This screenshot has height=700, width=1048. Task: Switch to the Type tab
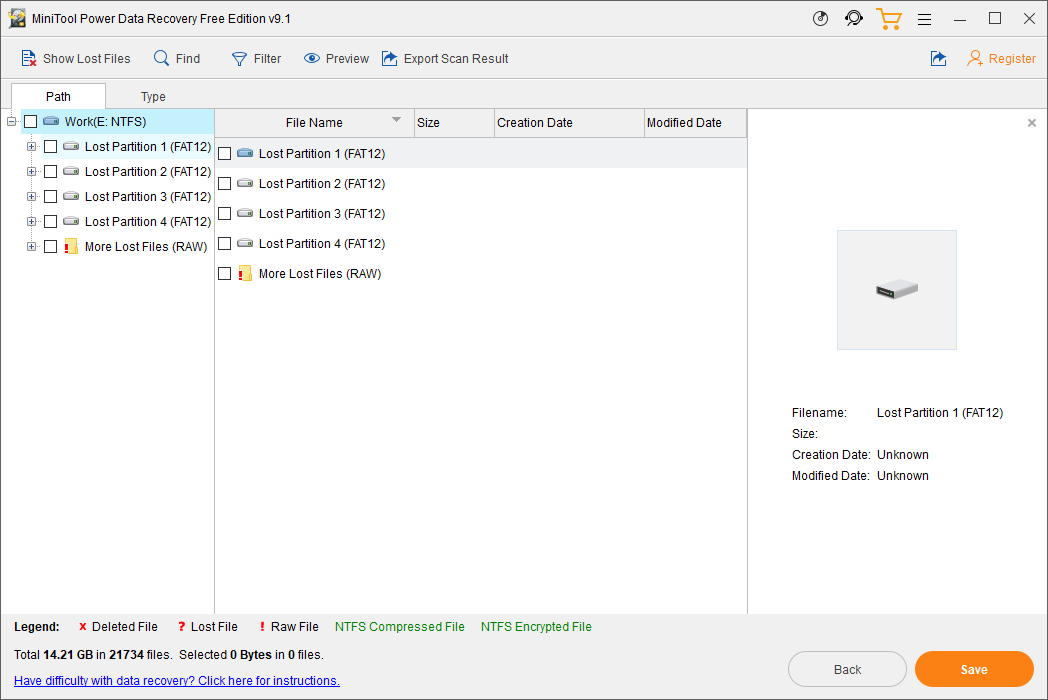[x=153, y=96]
